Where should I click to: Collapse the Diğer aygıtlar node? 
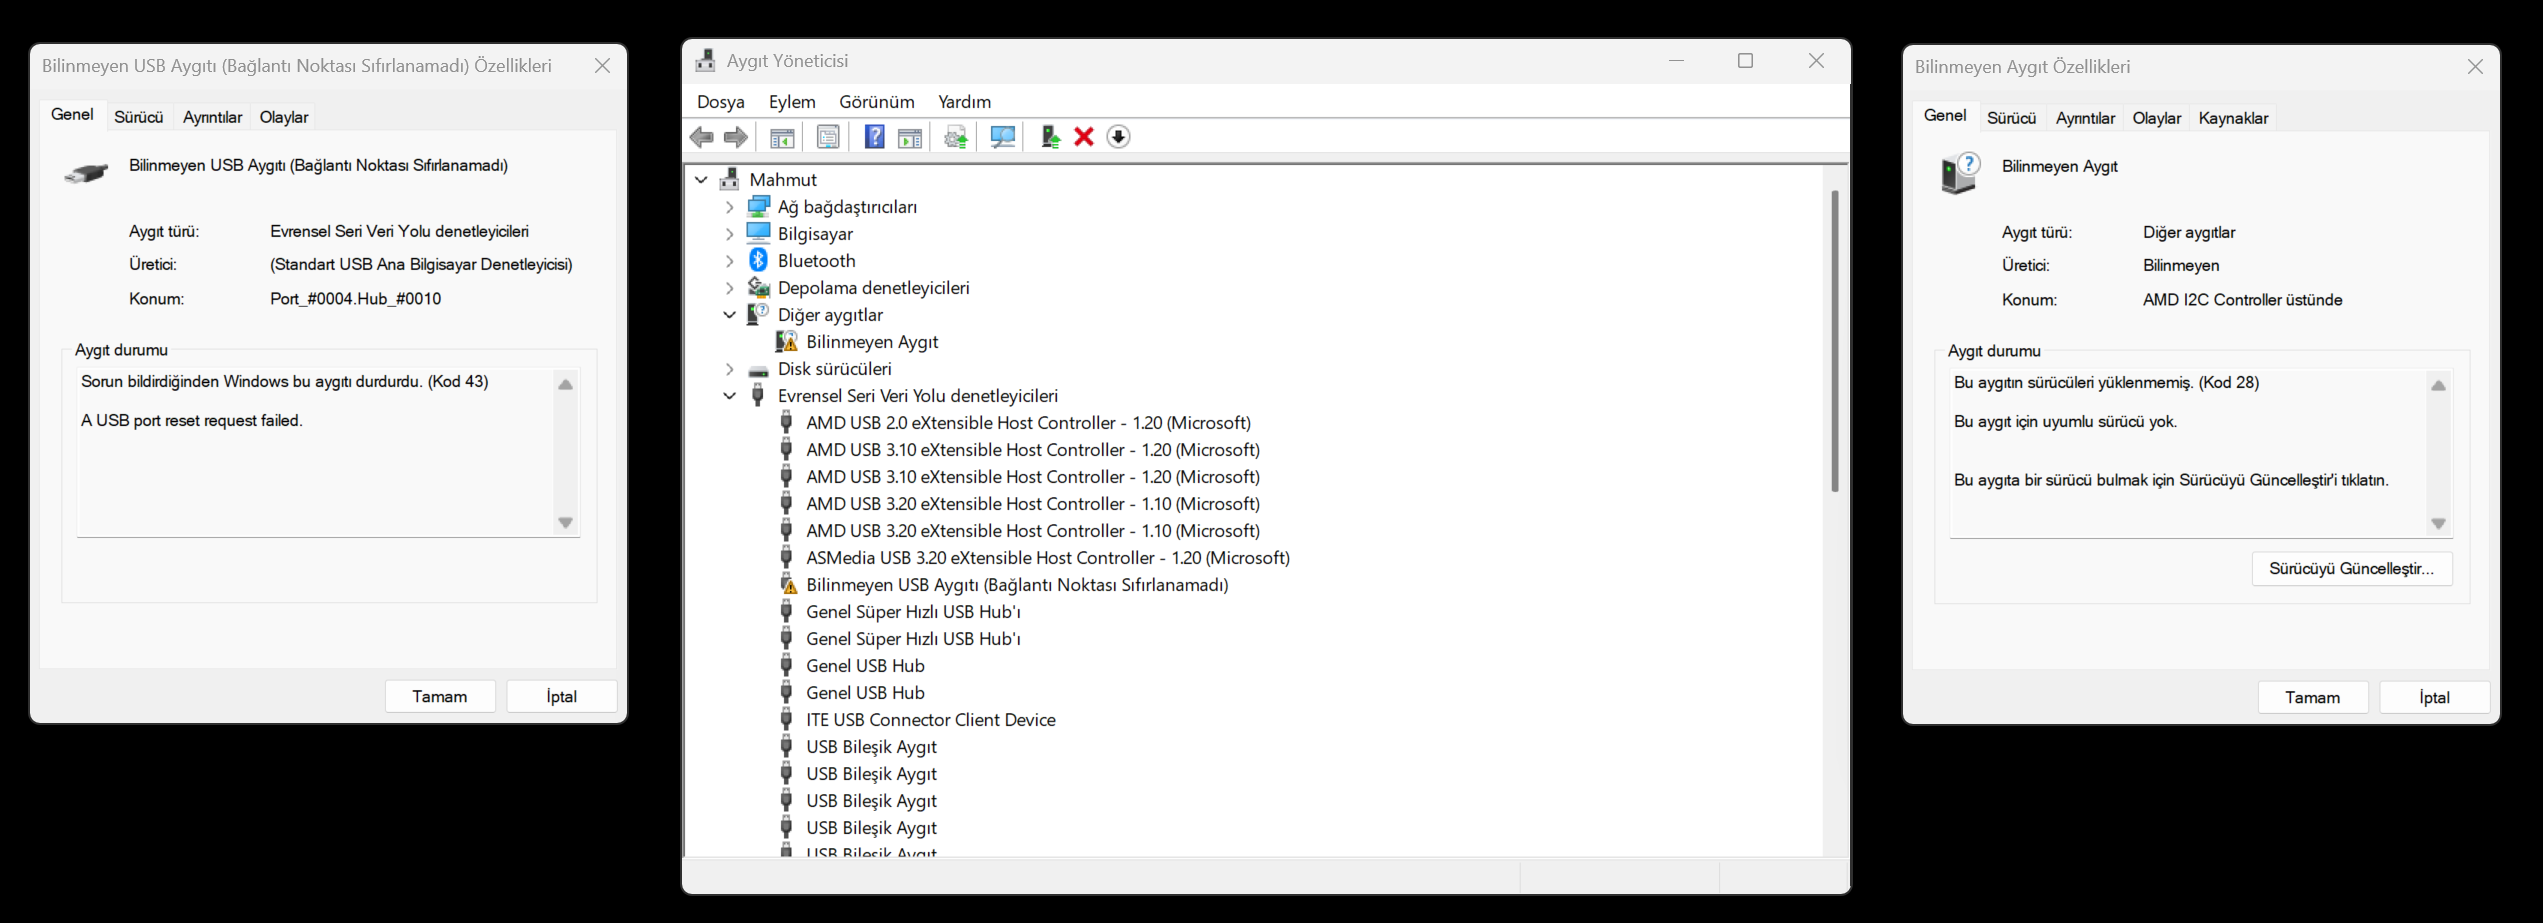click(x=730, y=315)
